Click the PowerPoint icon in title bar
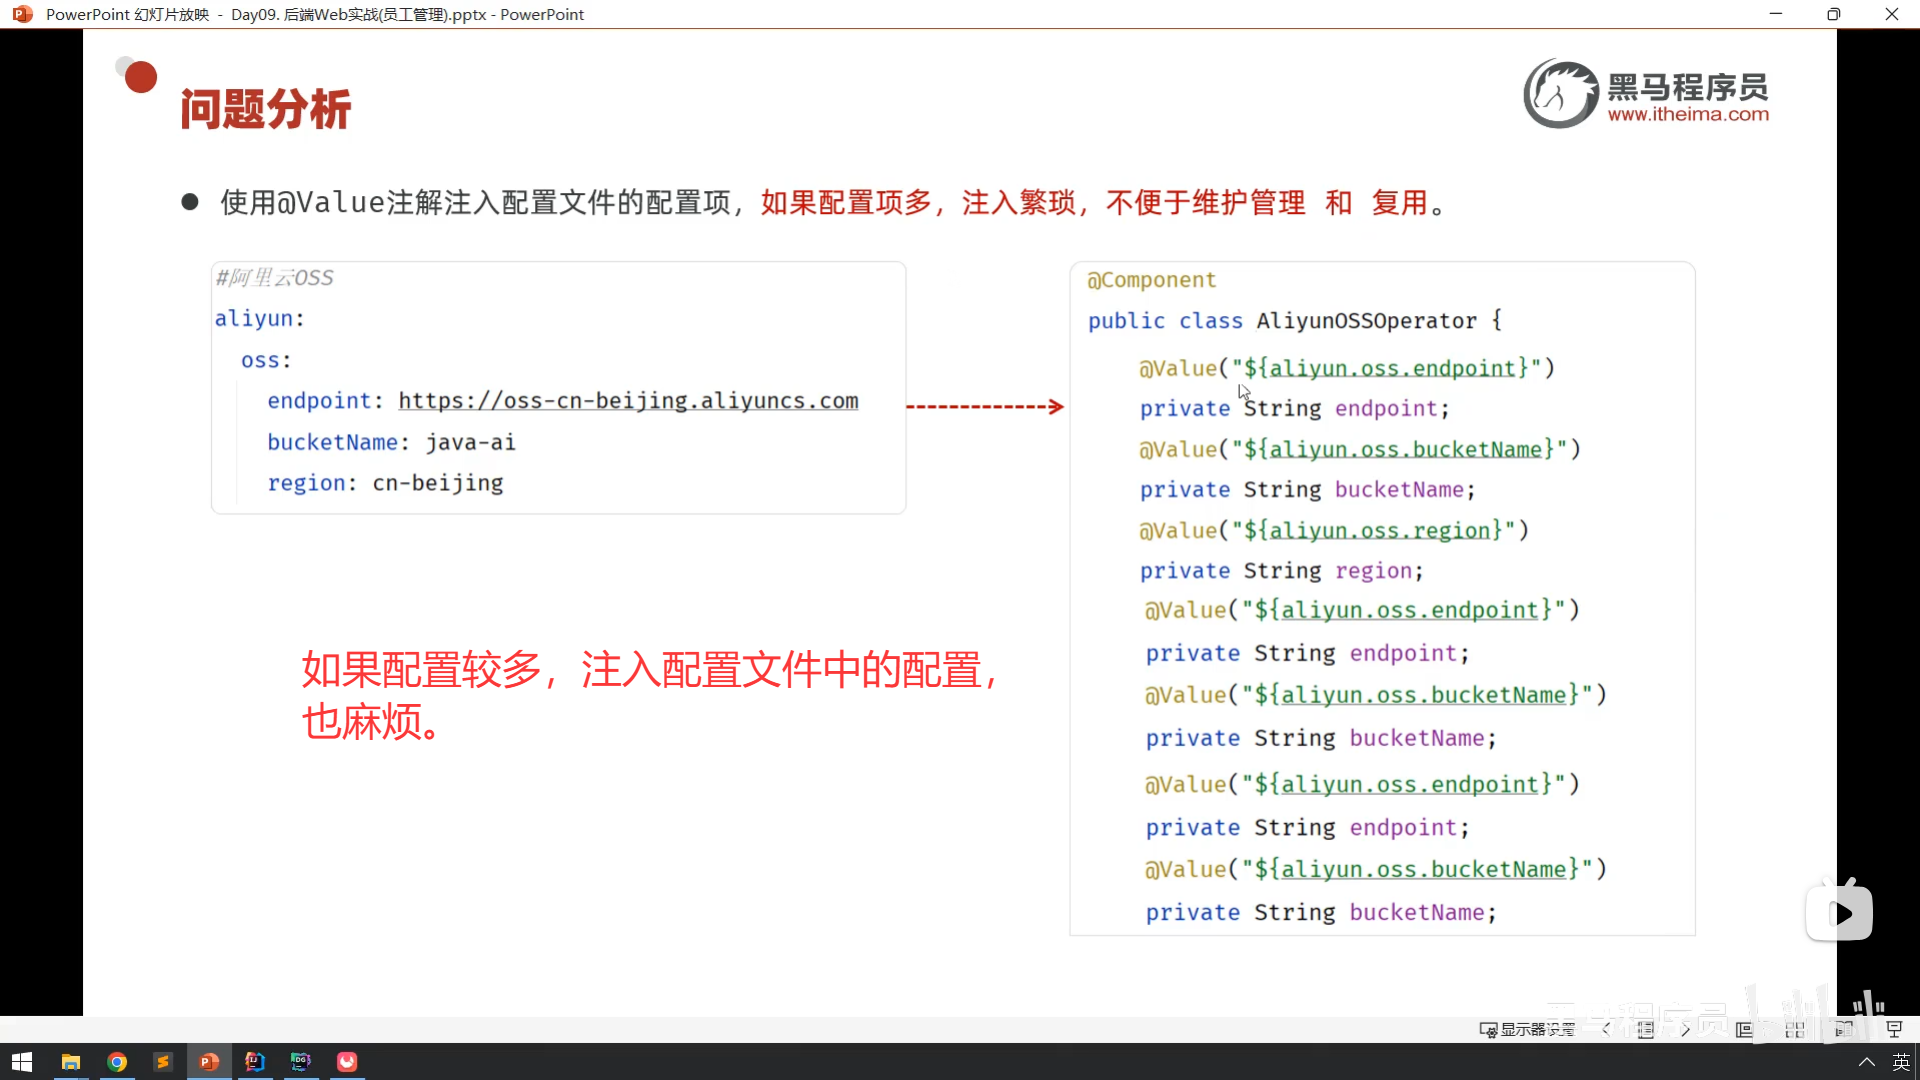 point(22,14)
